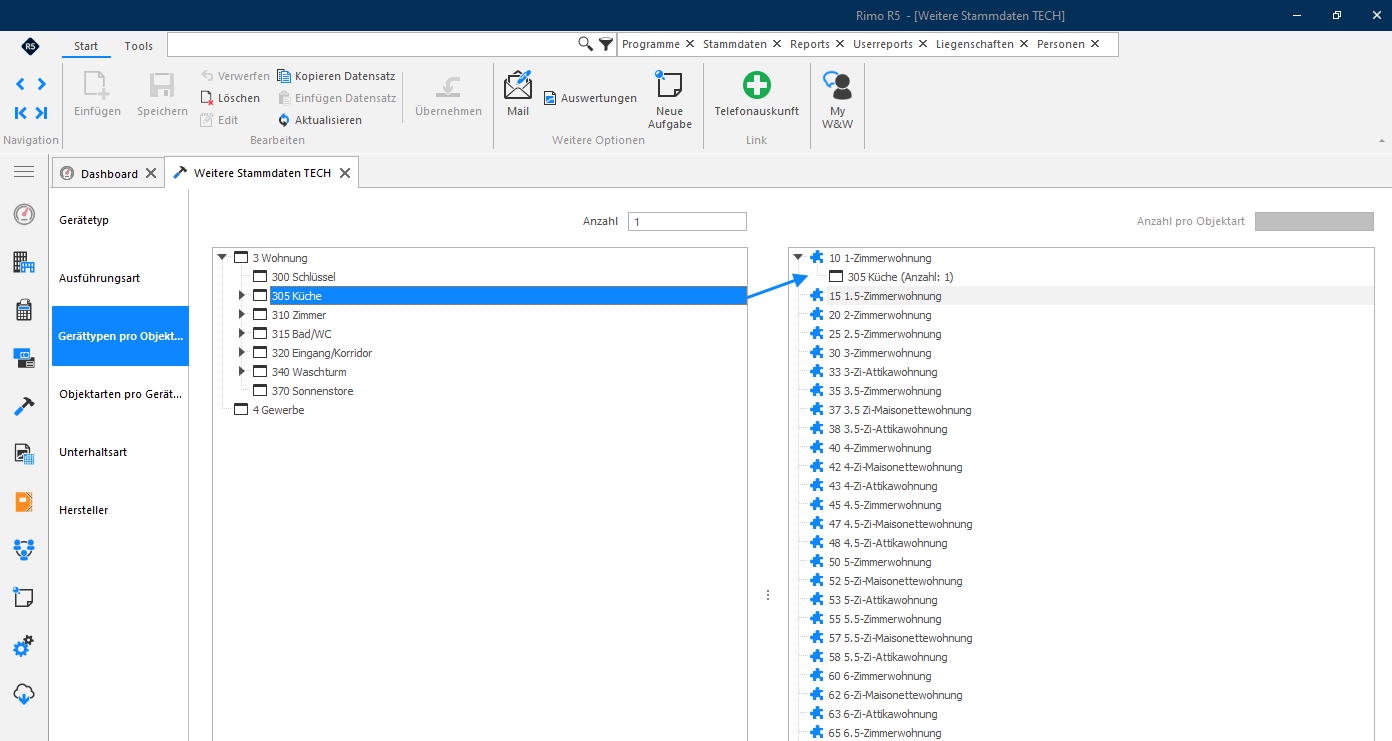
Task: Open the Ausführungsart section
Action: tap(120, 278)
